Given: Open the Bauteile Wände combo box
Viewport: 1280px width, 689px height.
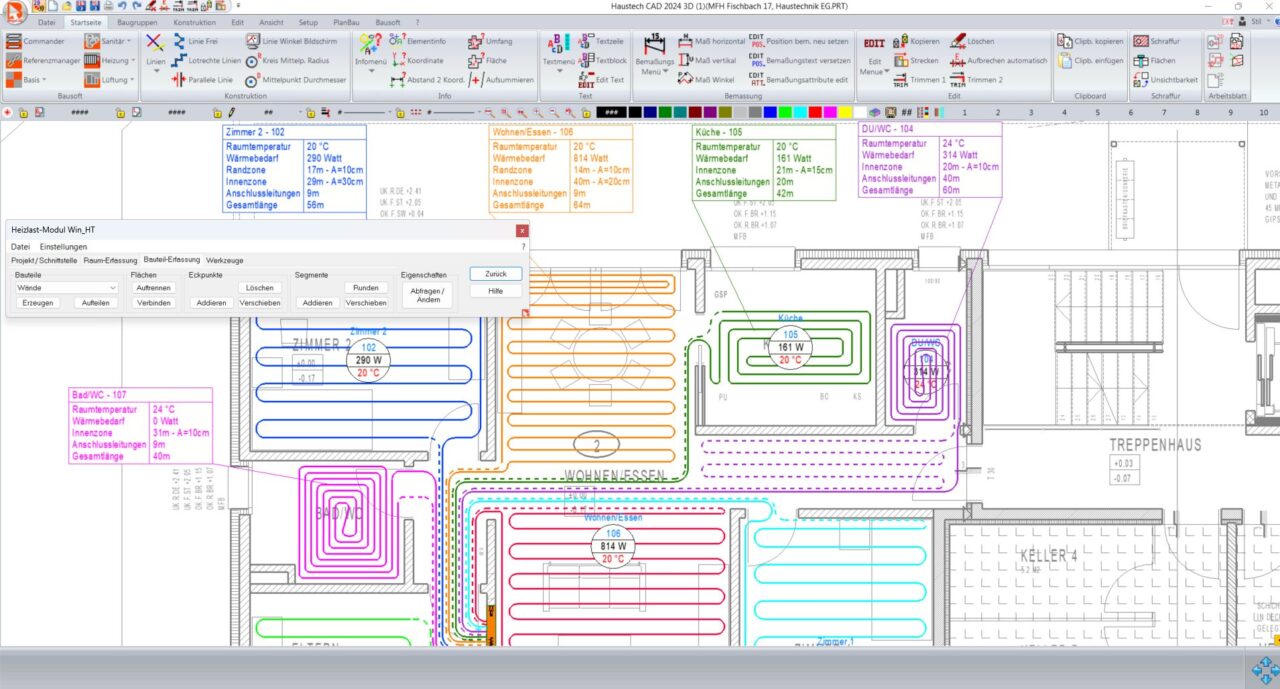Looking at the screenshot, I should coord(67,287).
